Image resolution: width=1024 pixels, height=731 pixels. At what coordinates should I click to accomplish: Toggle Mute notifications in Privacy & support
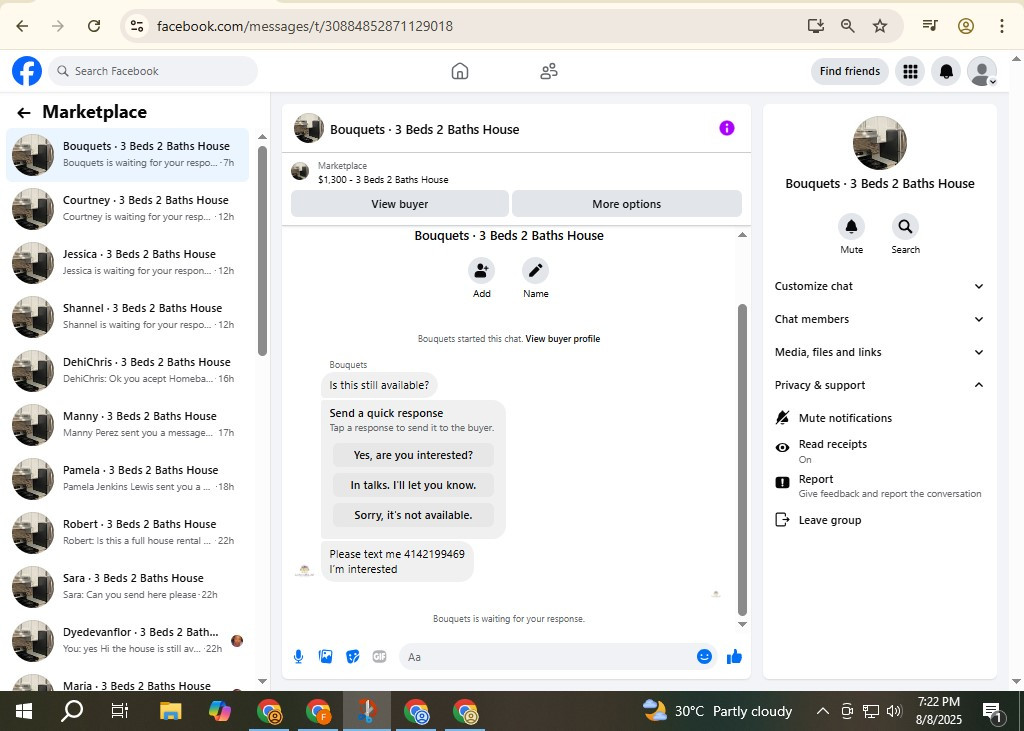point(878,418)
